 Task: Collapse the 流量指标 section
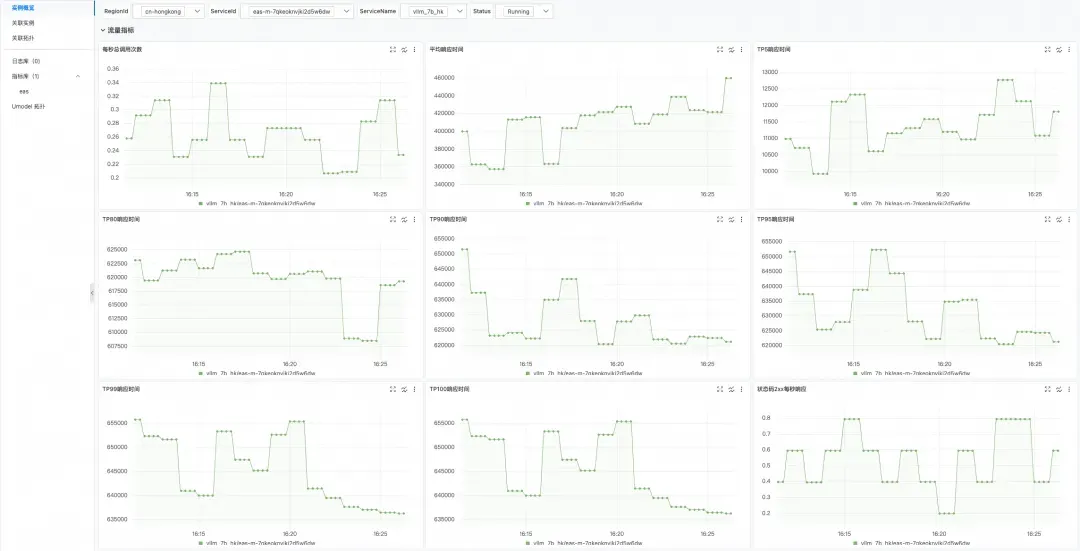[103, 30]
